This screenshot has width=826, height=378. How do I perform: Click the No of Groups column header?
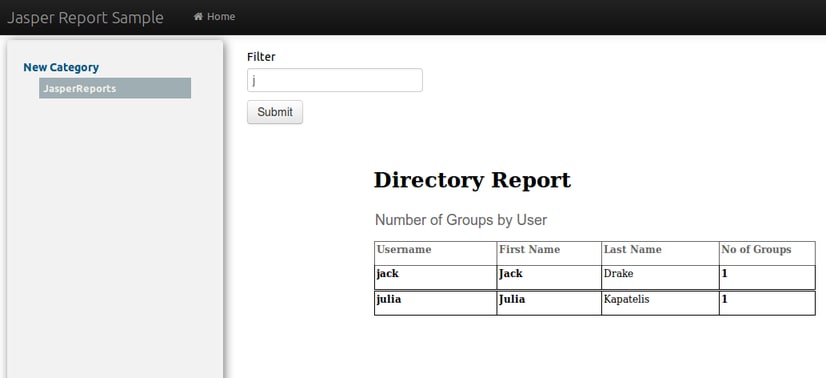pos(767,253)
